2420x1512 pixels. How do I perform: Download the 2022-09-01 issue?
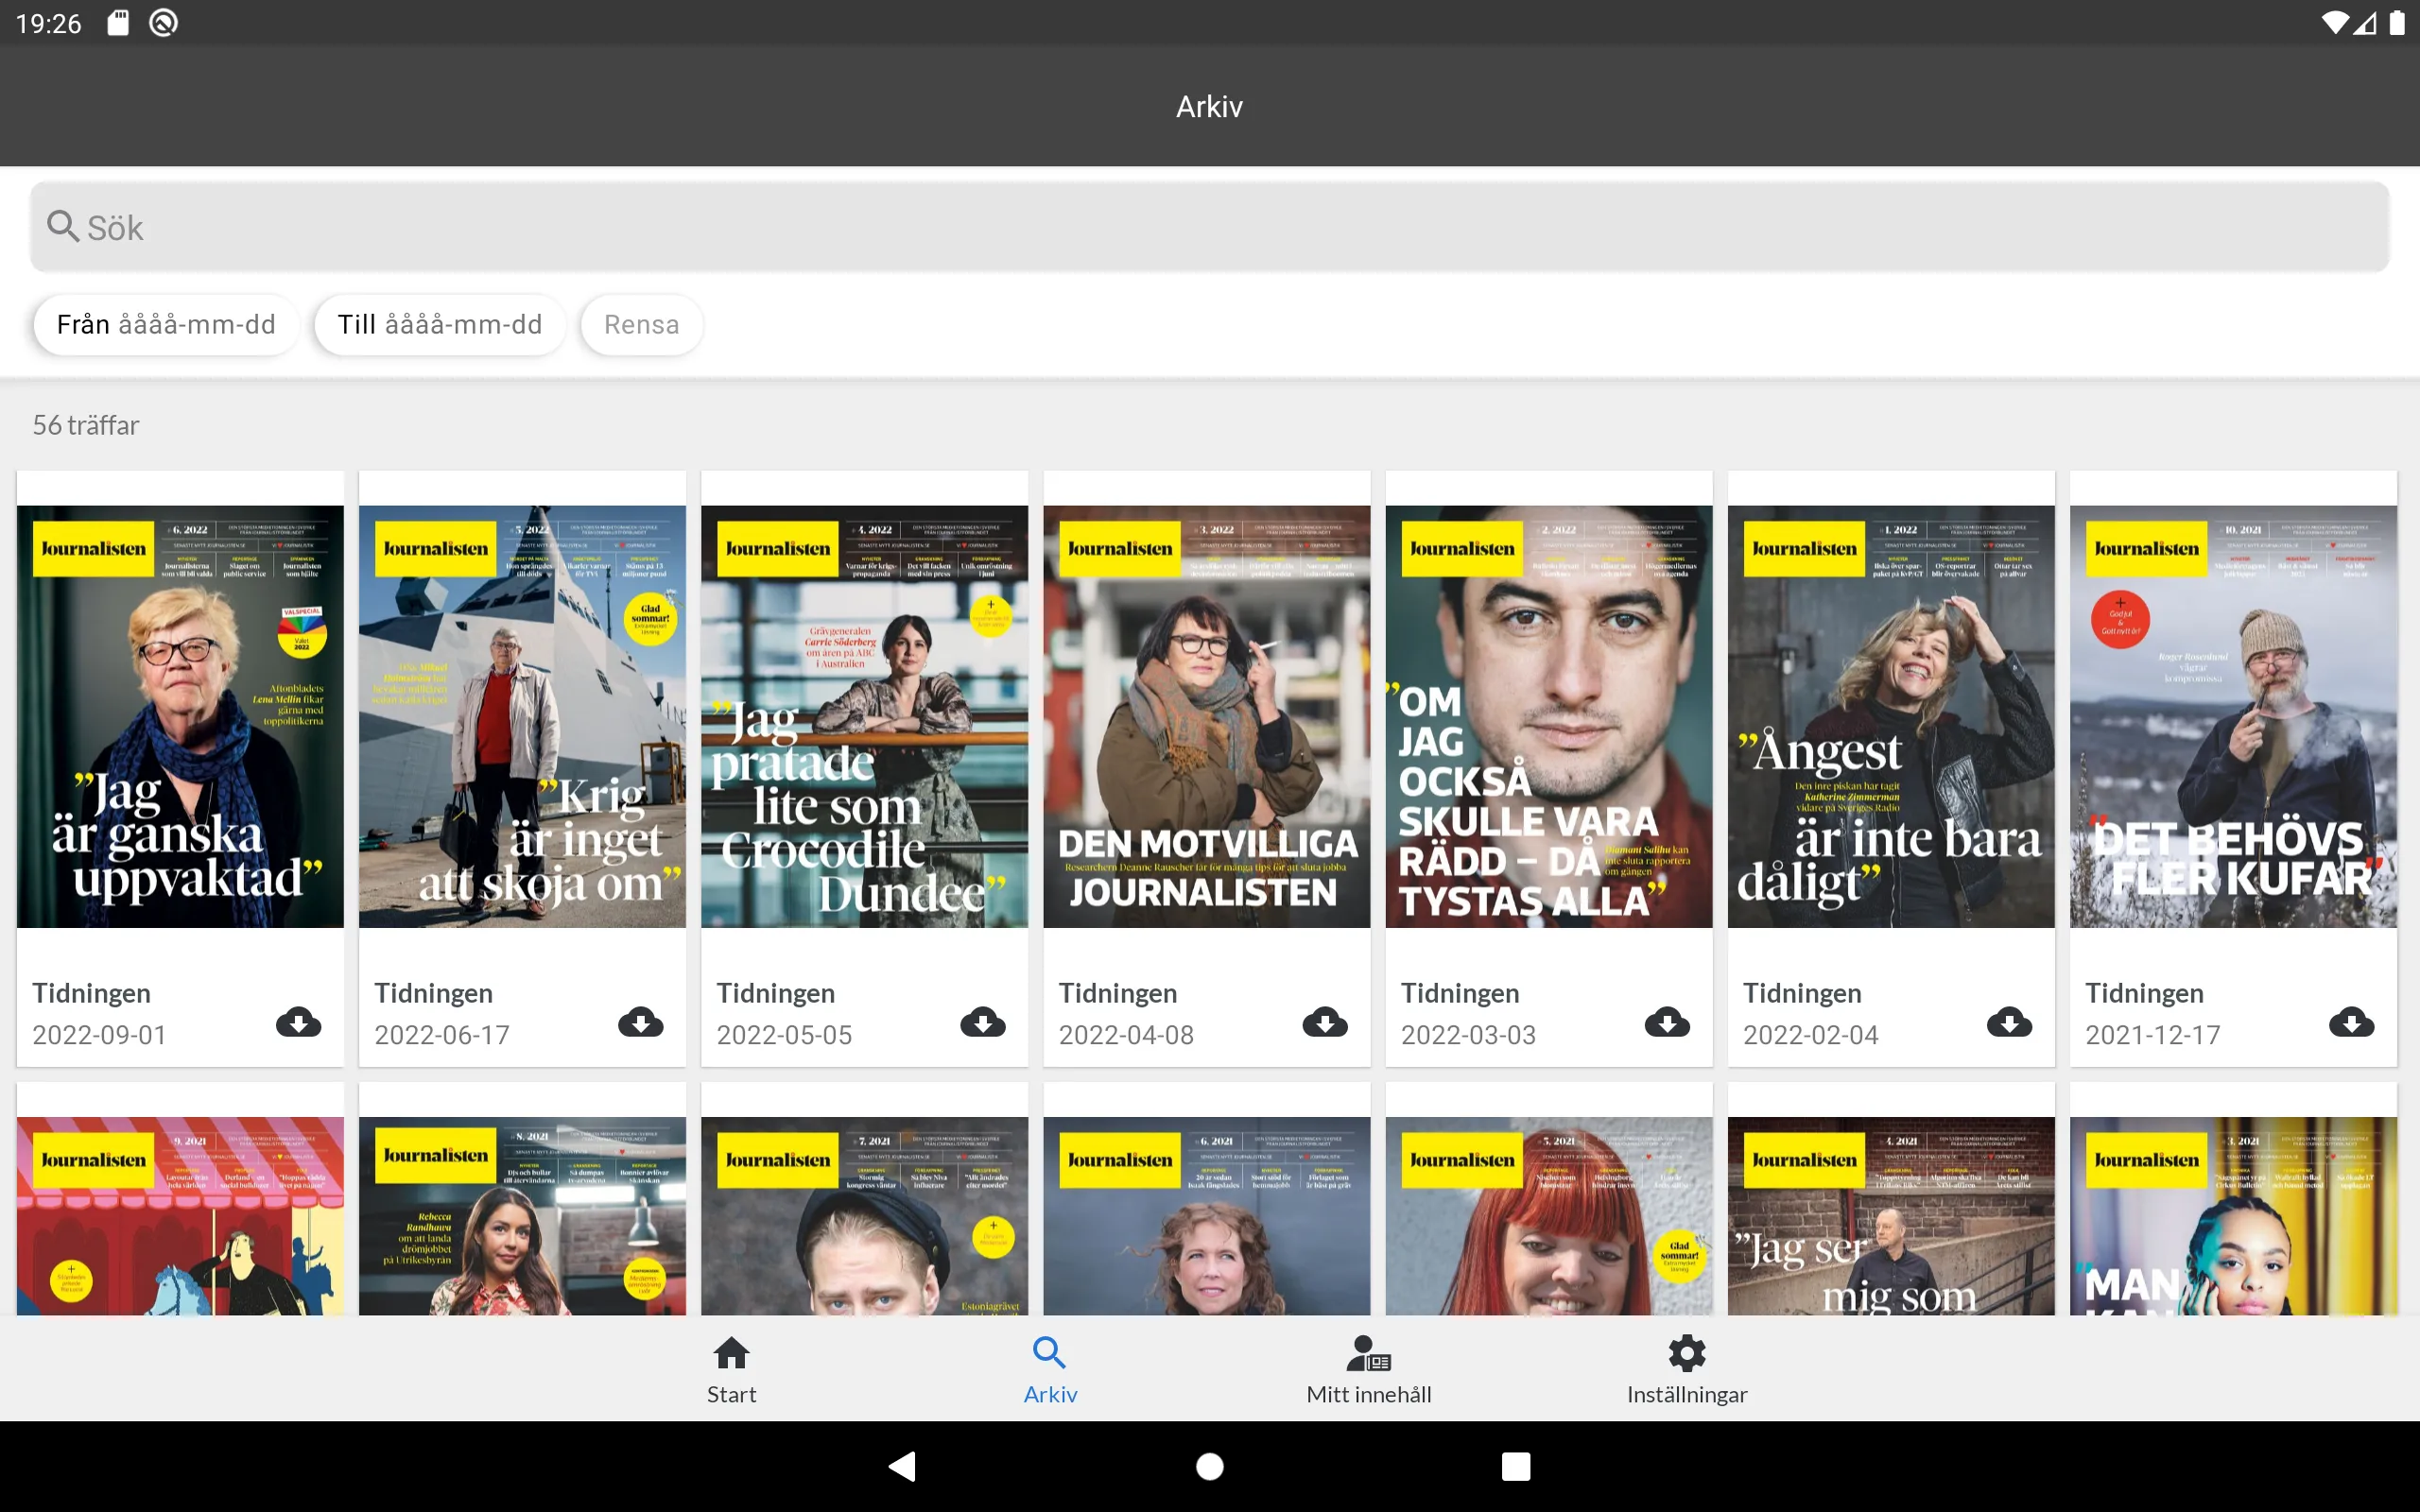coord(299,1022)
